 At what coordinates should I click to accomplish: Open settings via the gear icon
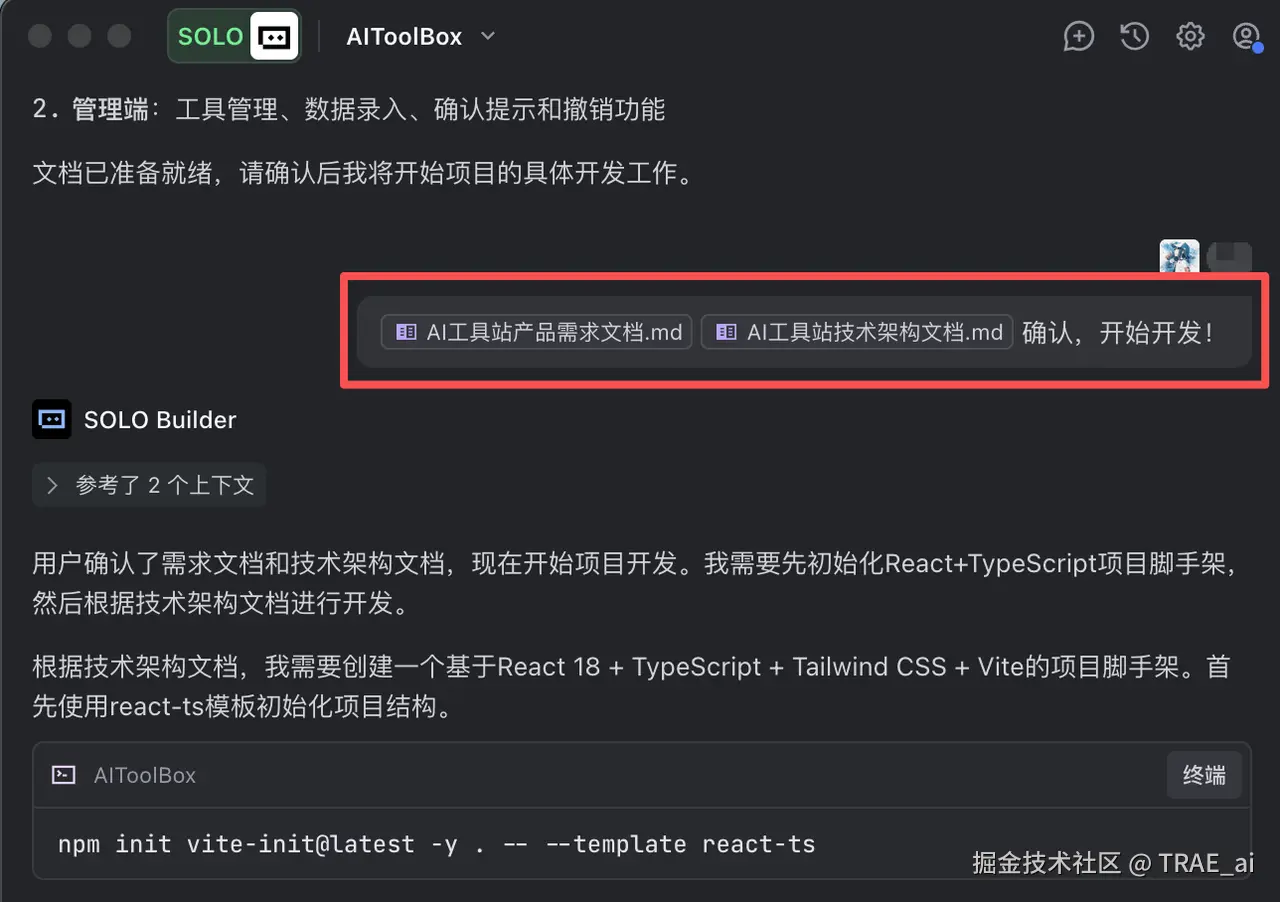click(x=1190, y=37)
